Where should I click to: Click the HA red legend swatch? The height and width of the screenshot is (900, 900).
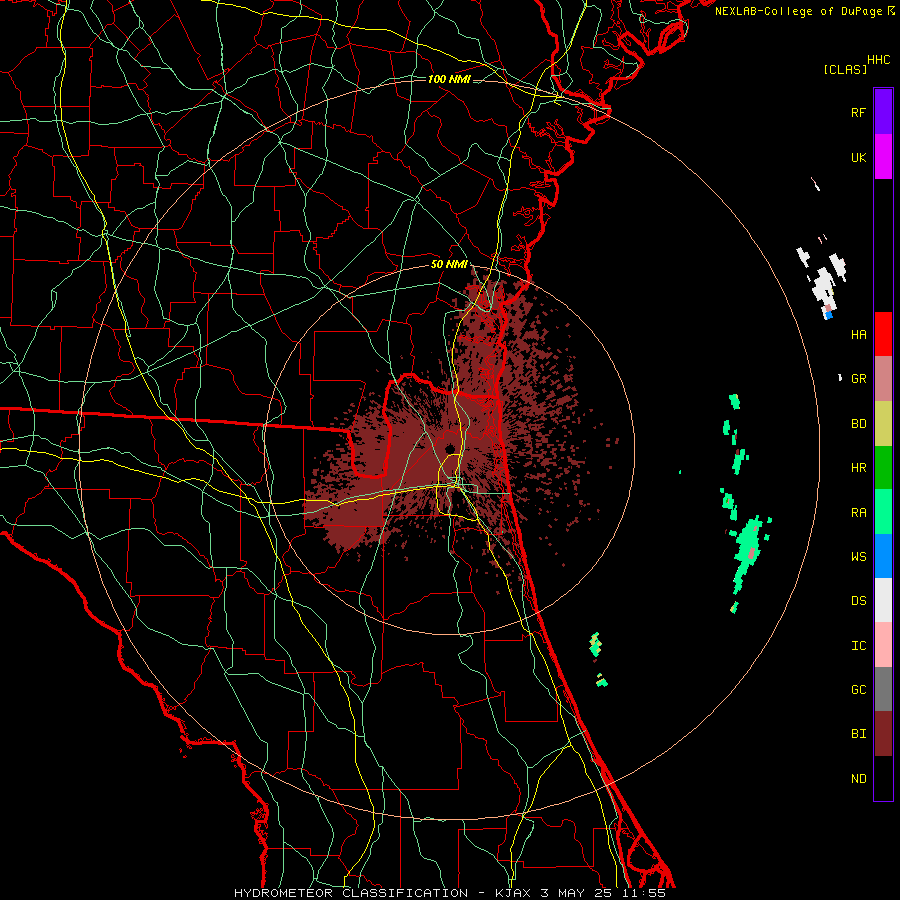[883, 334]
